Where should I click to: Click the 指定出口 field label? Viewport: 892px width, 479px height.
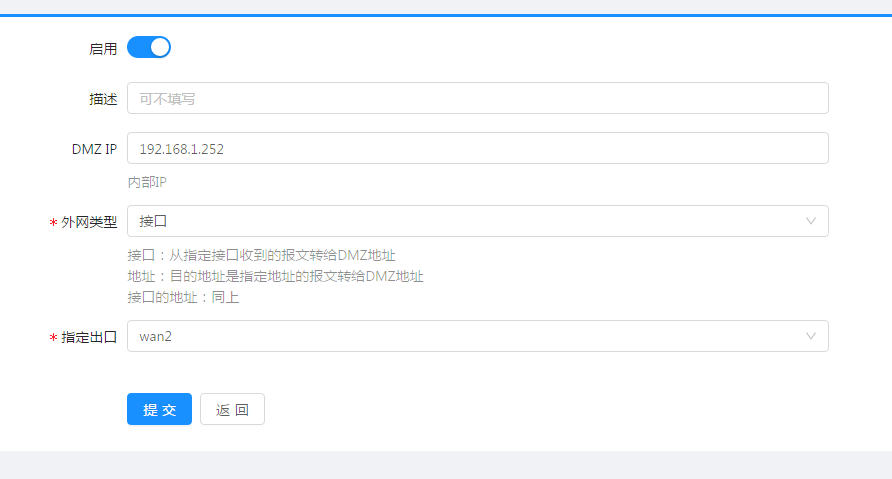click(x=89, y=337)
